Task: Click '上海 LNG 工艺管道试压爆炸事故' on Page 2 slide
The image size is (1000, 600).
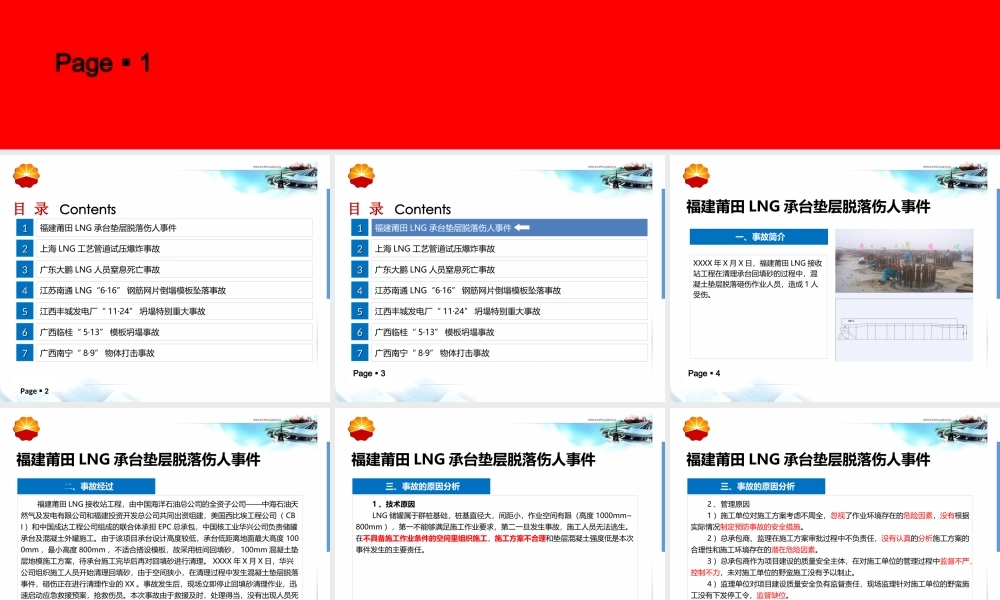Action: (174, 249)
